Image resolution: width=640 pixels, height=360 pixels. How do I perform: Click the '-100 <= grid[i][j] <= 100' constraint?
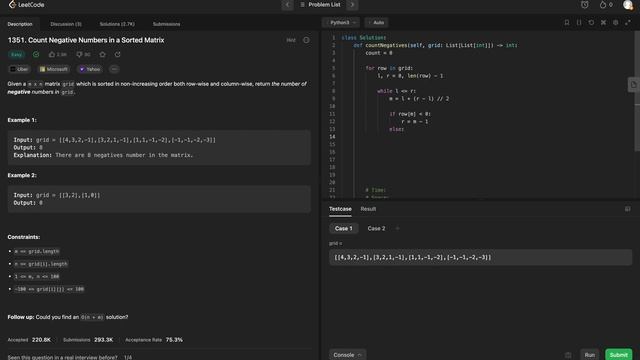tap(49, 289)
